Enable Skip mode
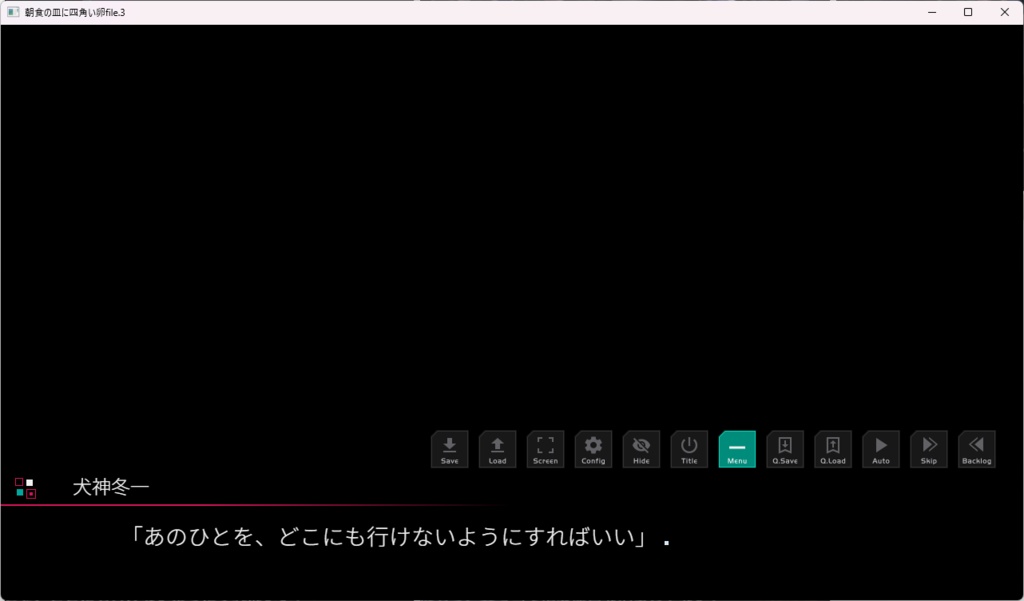Screen dimensions: 1024x601 [928, 449]
